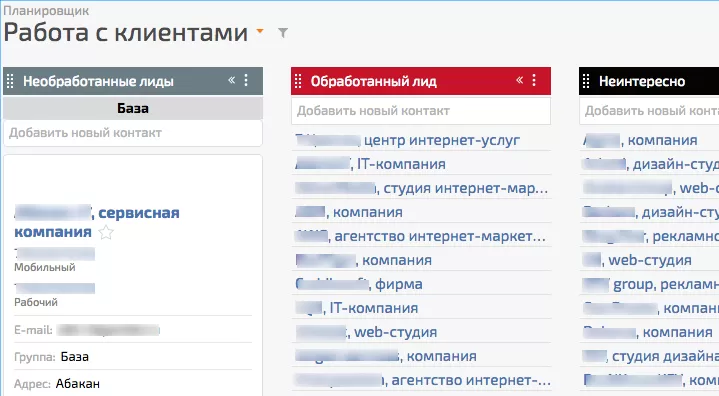Image resolution: width=719 pixels, height=396 pixels.
Task: Collapse the Необработанные лиды column
Action: point(232,80)
